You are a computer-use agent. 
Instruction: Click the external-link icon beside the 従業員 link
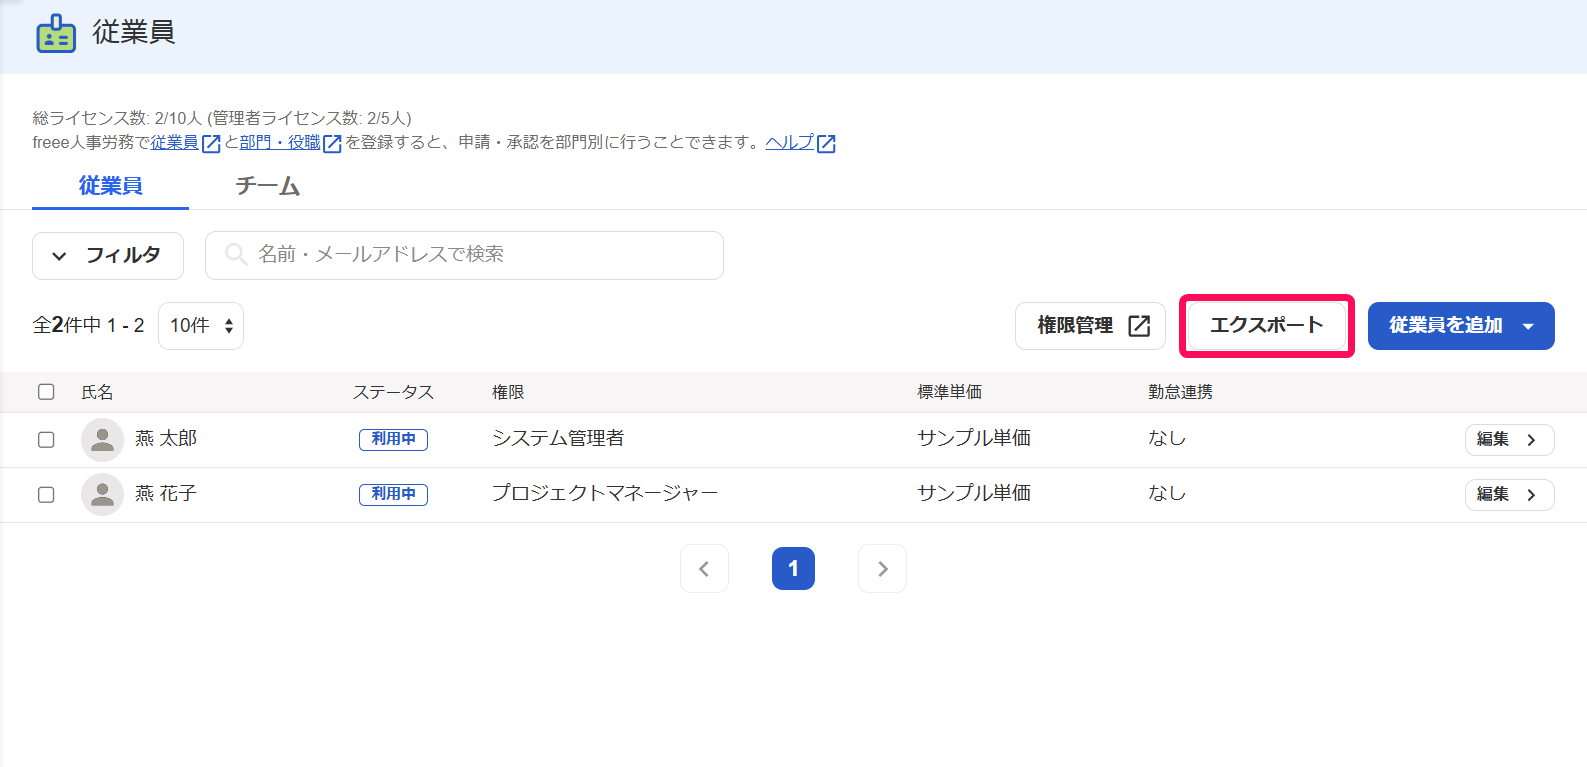211,144
